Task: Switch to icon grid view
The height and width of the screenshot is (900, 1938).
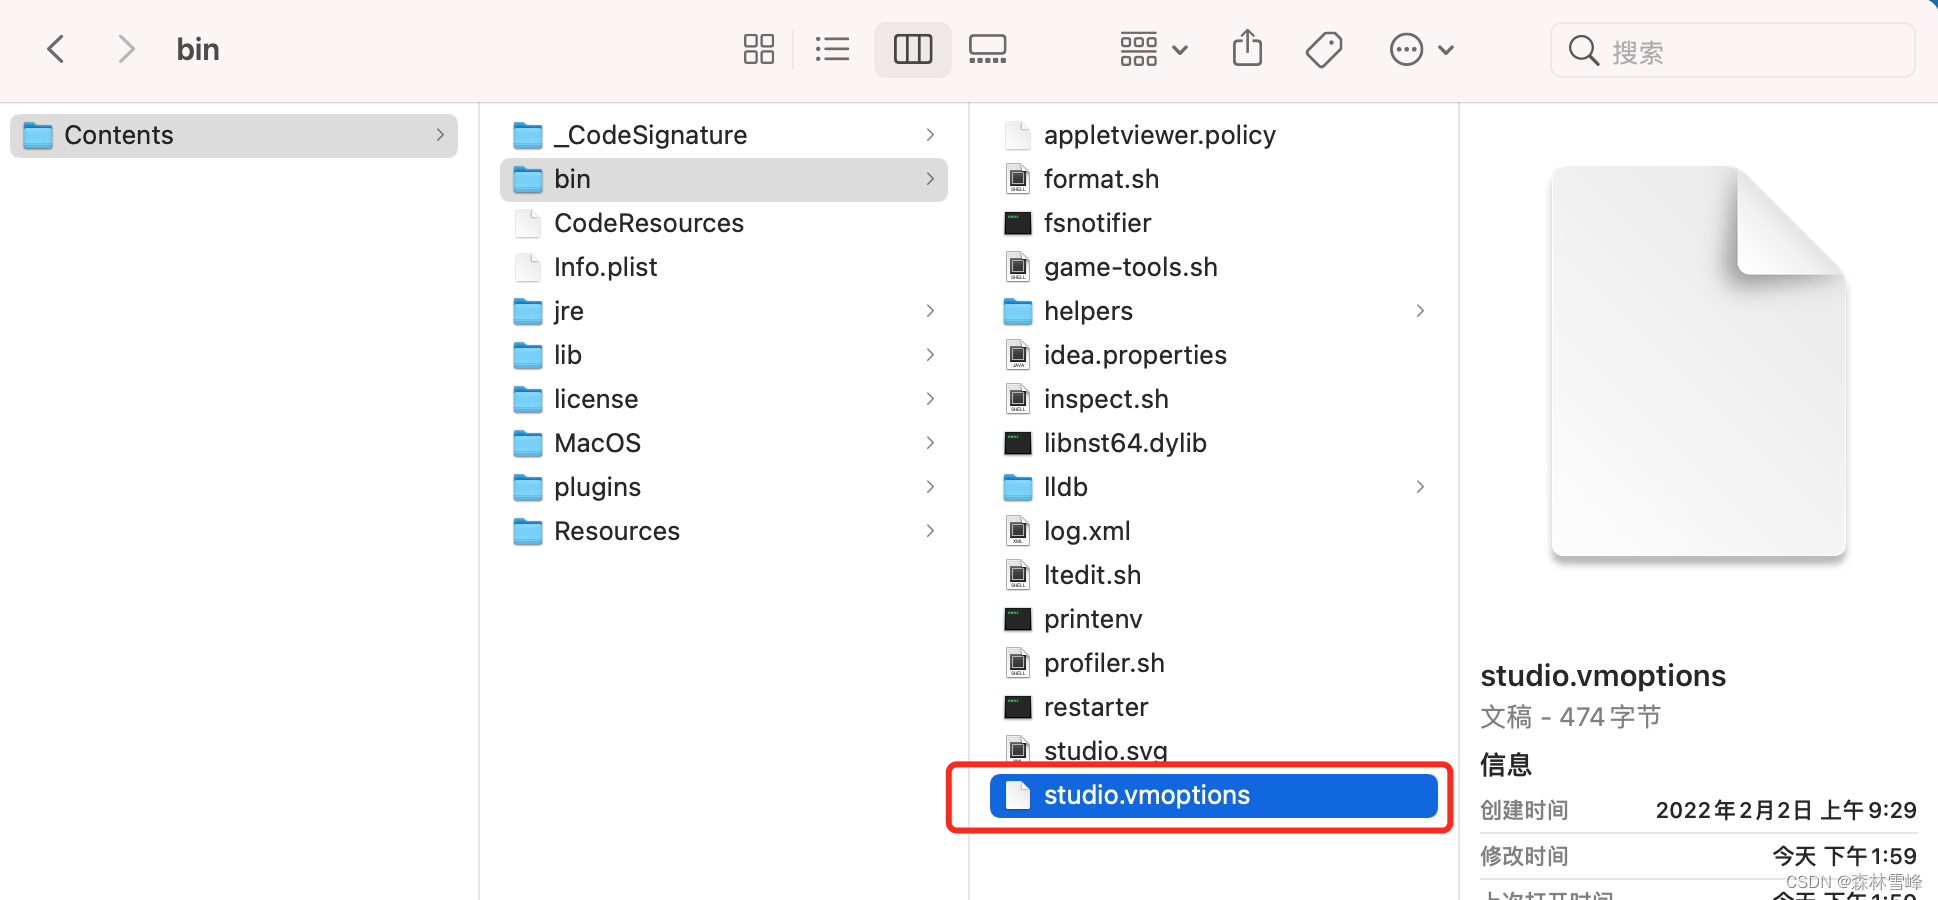Action: (758, 48)
